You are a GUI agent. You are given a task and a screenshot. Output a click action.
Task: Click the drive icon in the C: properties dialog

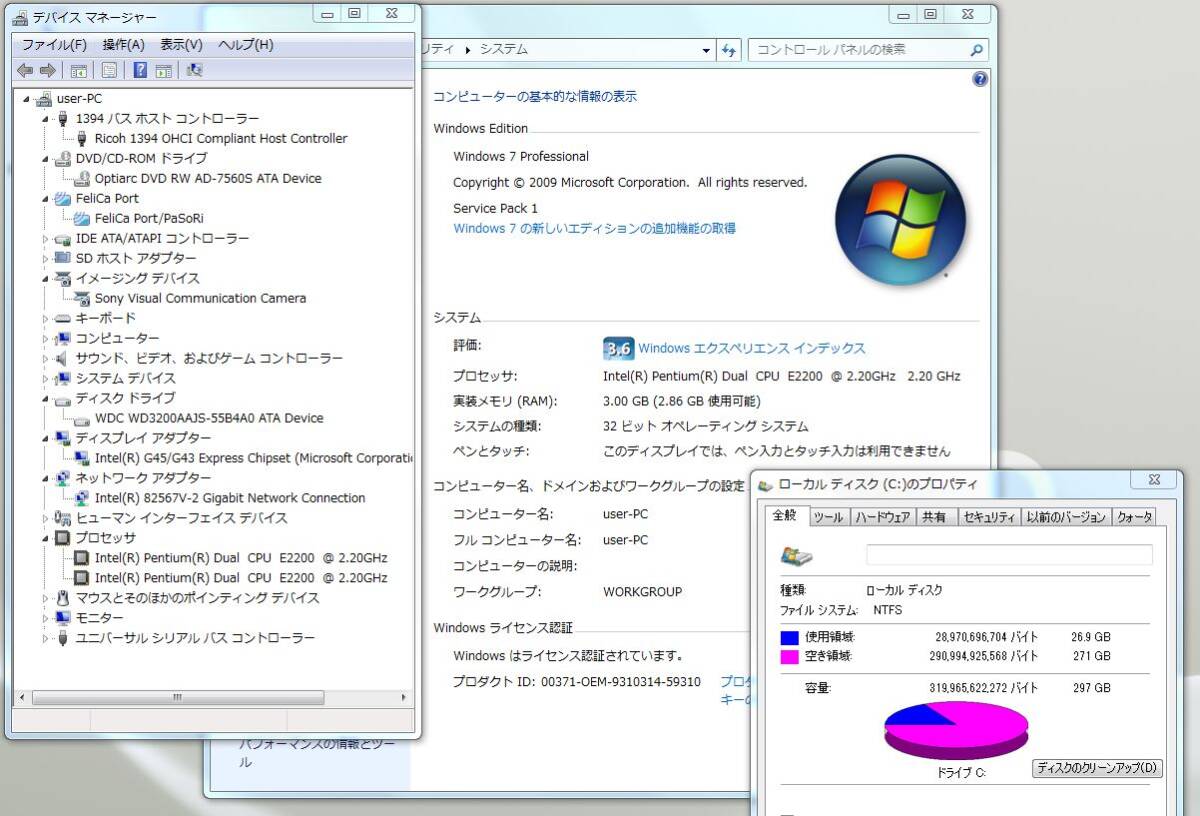click(797, 556)
